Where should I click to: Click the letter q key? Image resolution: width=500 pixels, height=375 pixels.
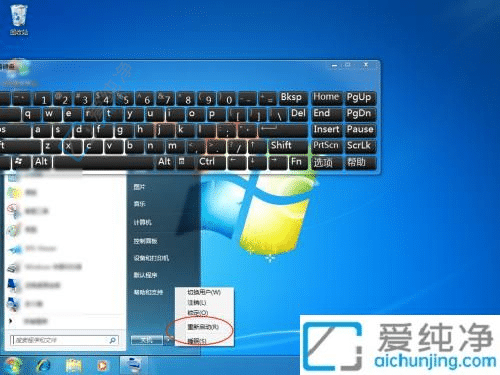(32, 114)
